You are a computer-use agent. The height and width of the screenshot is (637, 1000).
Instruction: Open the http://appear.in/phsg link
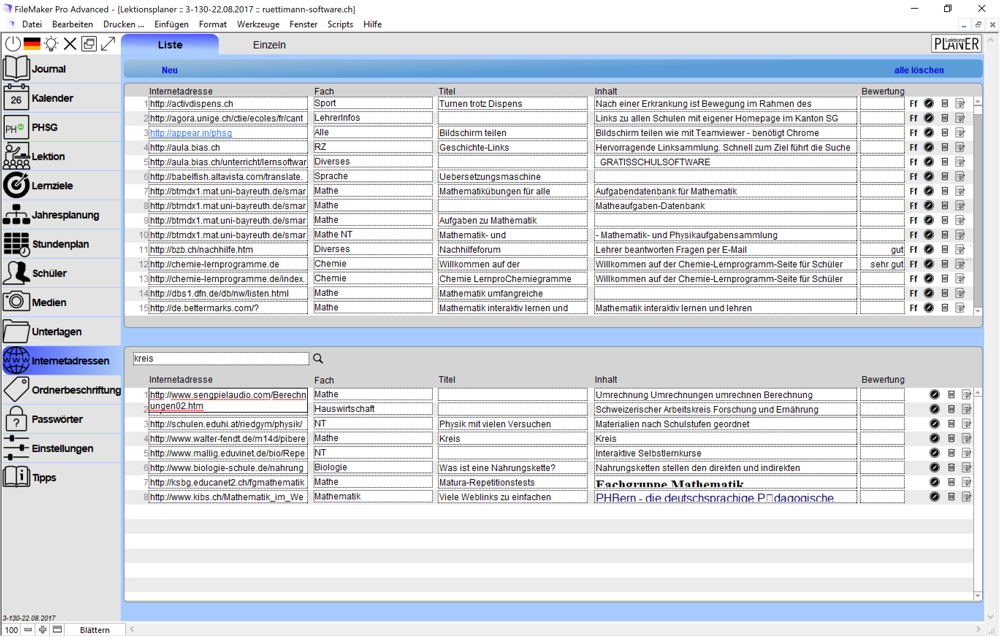pyautogui.click(x=191, y=133)
